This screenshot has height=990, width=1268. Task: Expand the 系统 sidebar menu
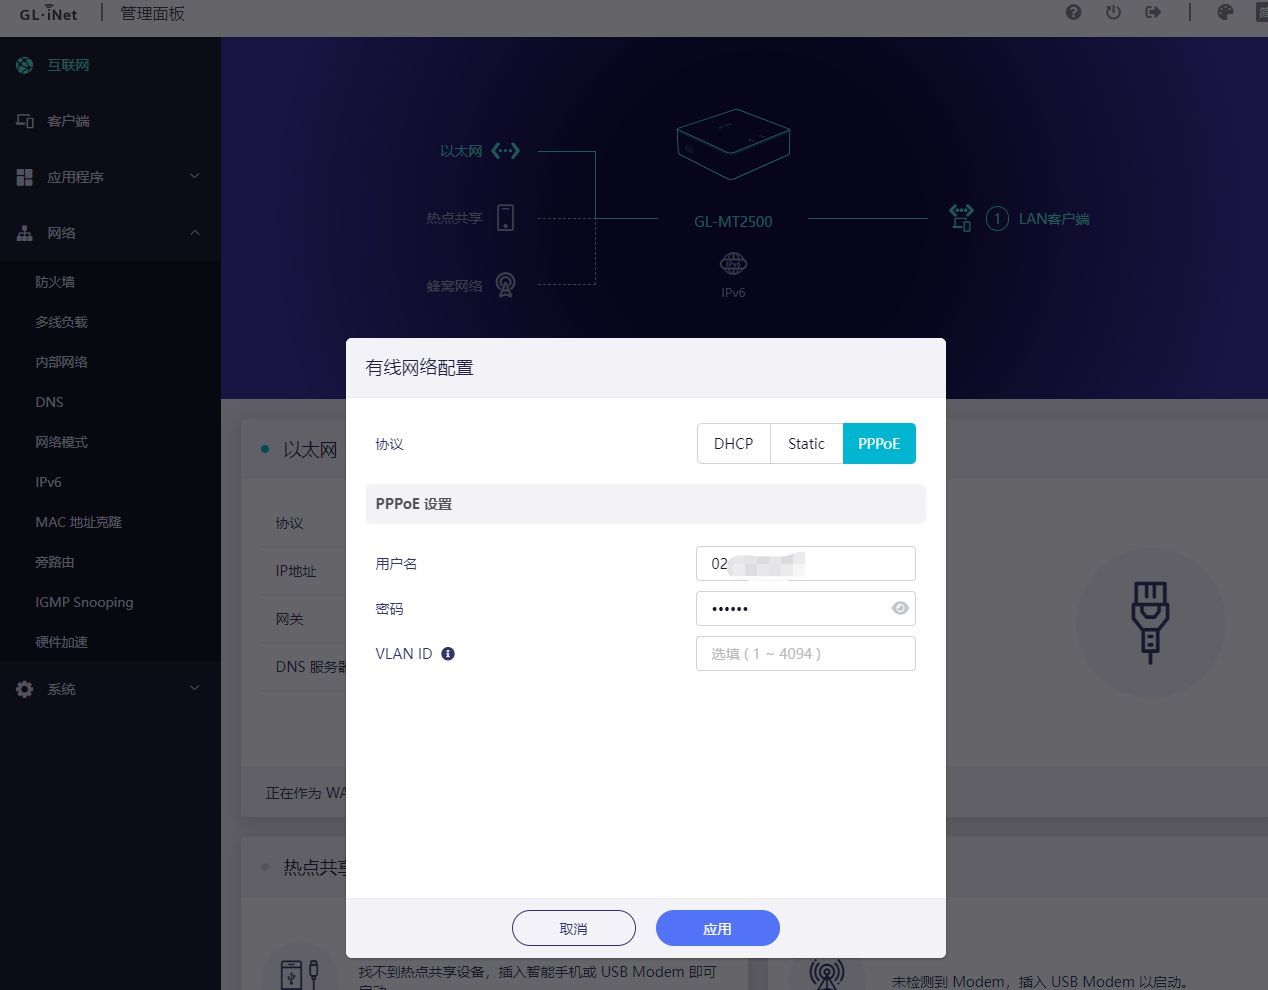[x=110, y=689]
